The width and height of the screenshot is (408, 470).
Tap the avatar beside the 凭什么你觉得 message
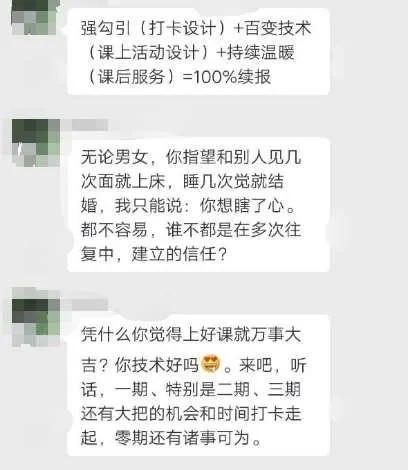click(36, 322)
